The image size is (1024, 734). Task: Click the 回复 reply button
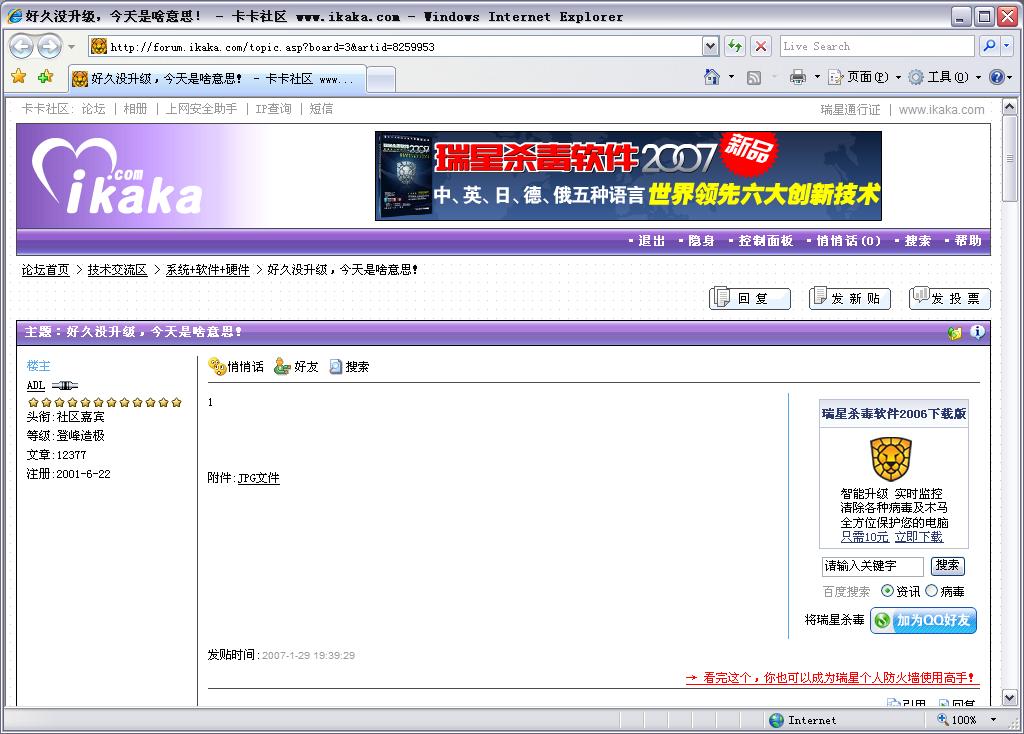tap(750, 298)
